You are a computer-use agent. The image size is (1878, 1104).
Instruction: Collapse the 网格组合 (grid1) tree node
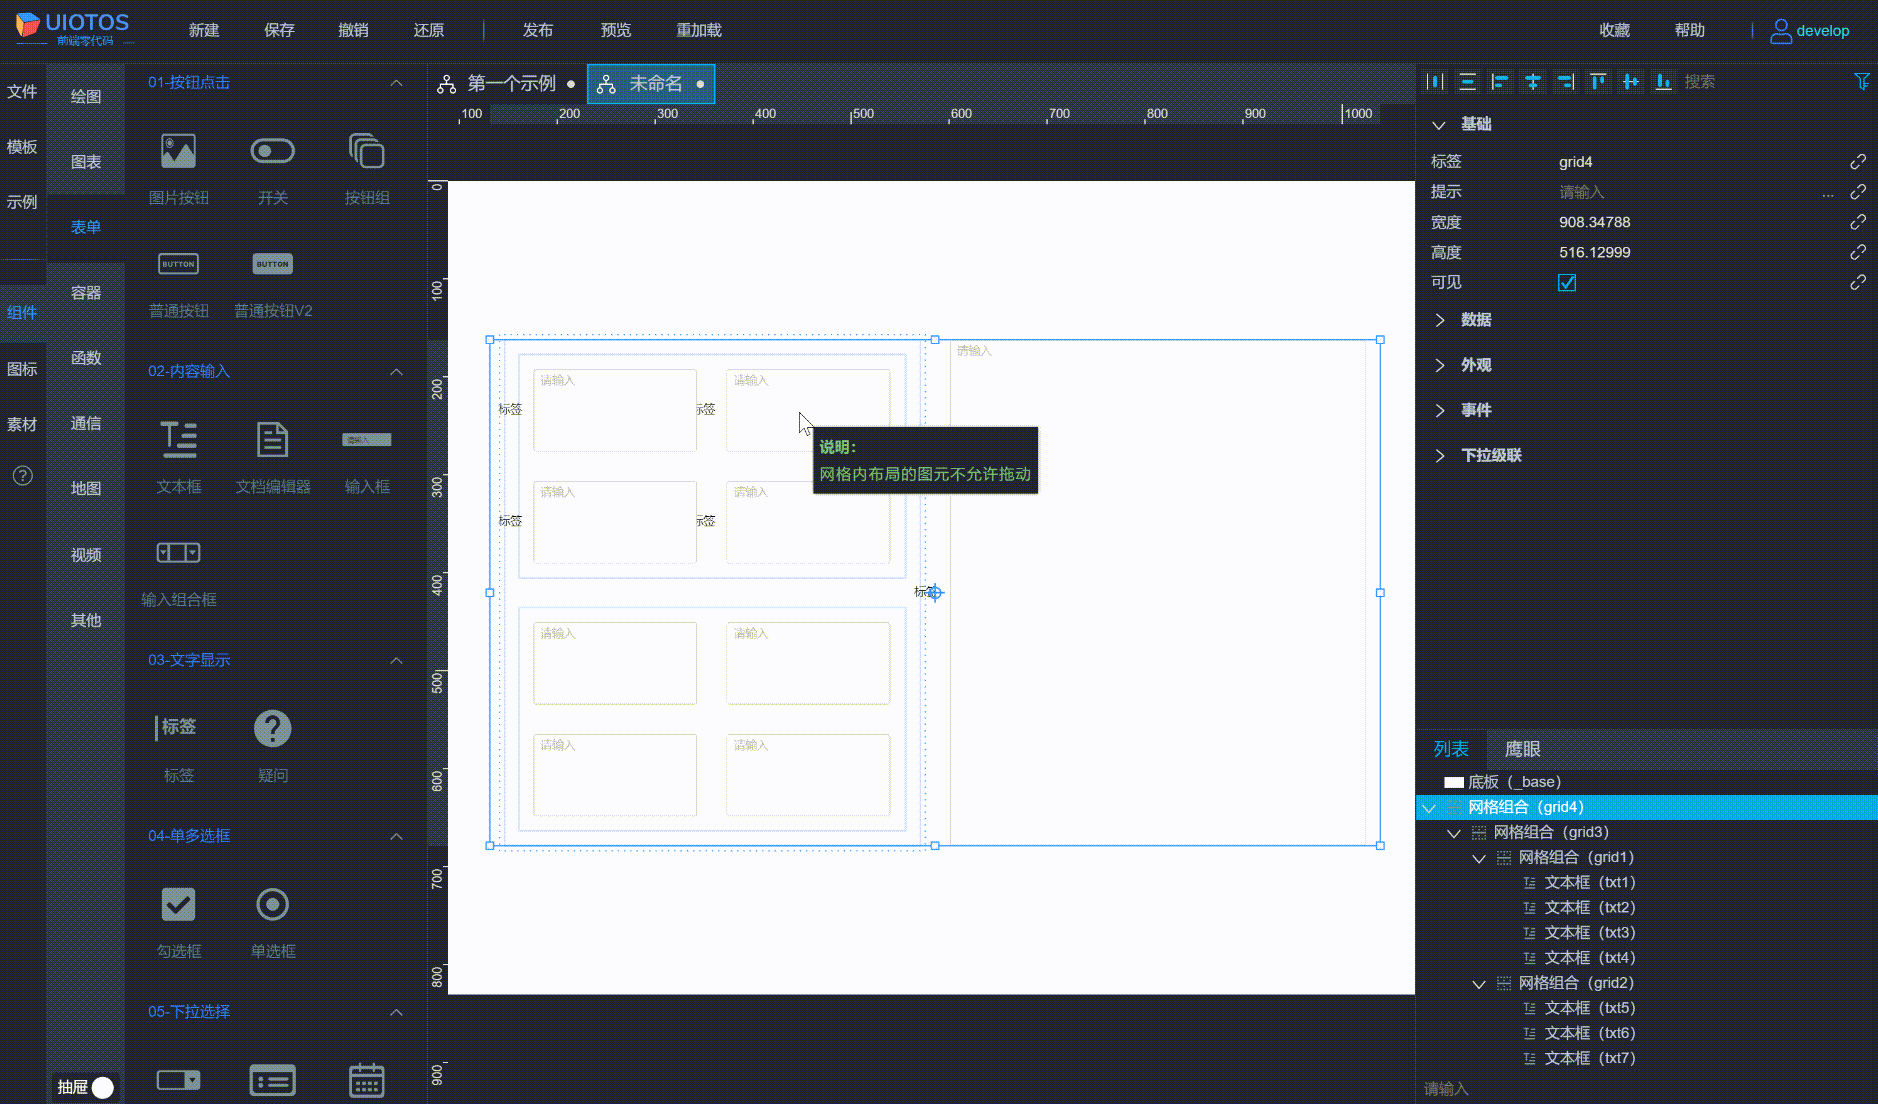click(1479, 858)
